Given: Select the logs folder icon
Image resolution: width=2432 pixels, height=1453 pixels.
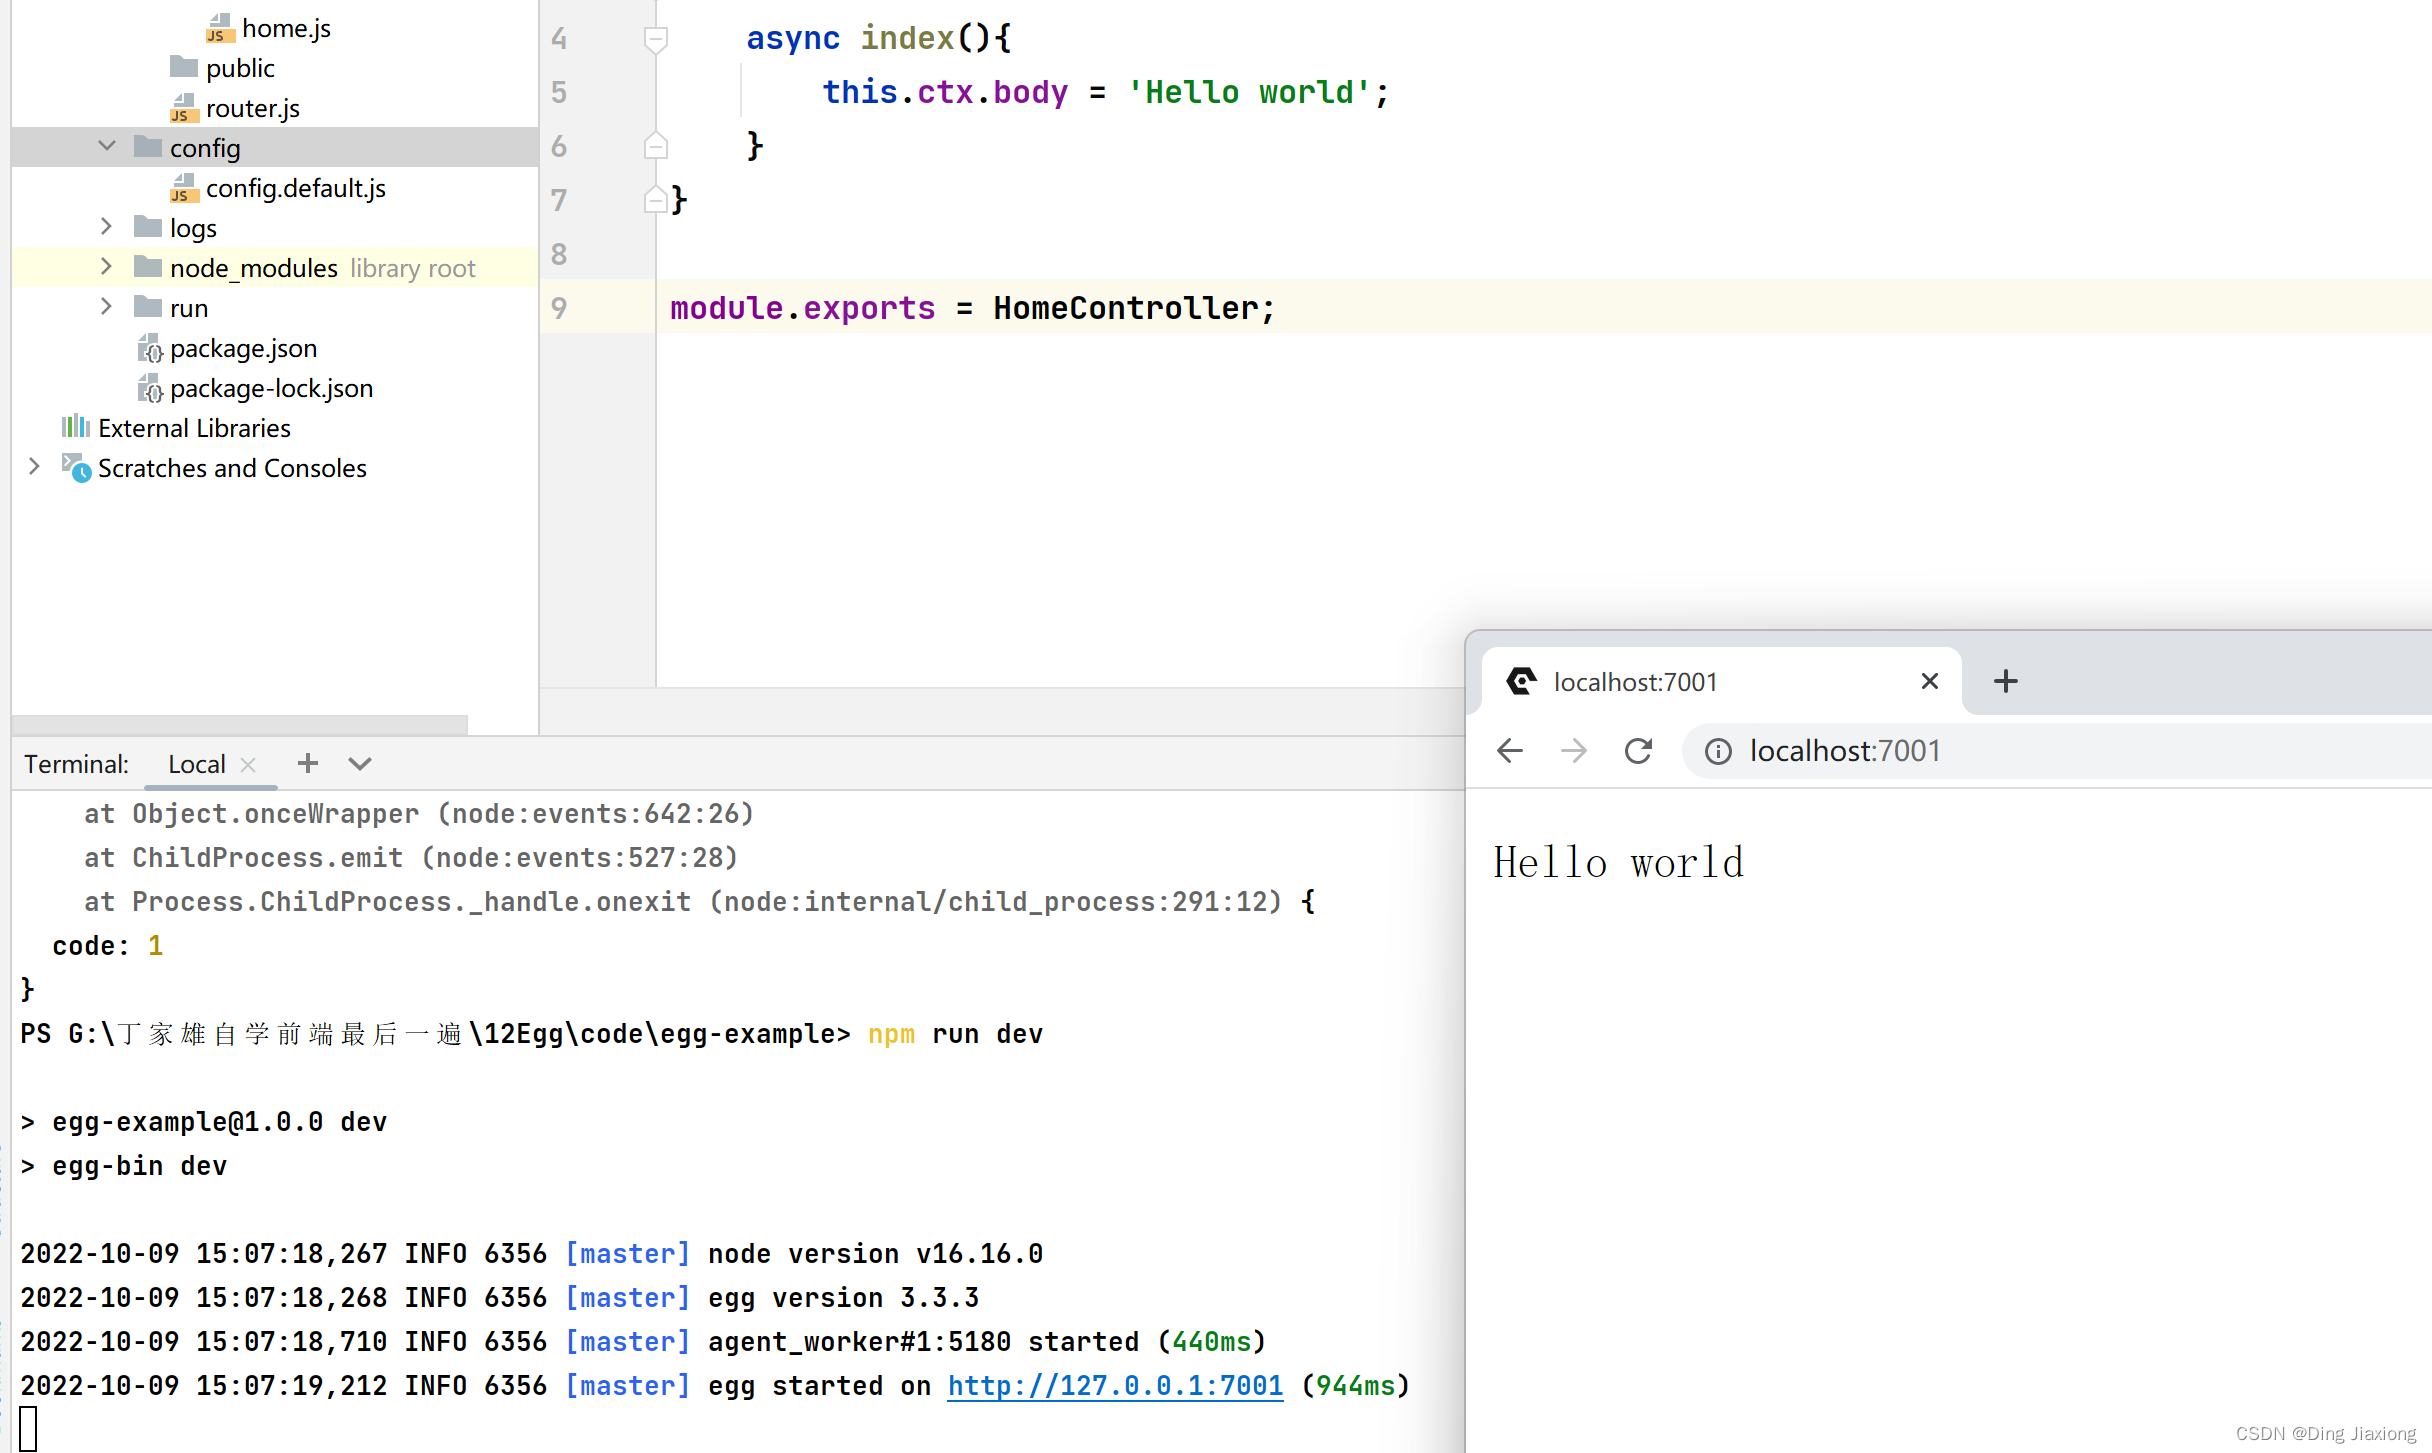Looking at the screenshot, I should (x=148, y=227).
